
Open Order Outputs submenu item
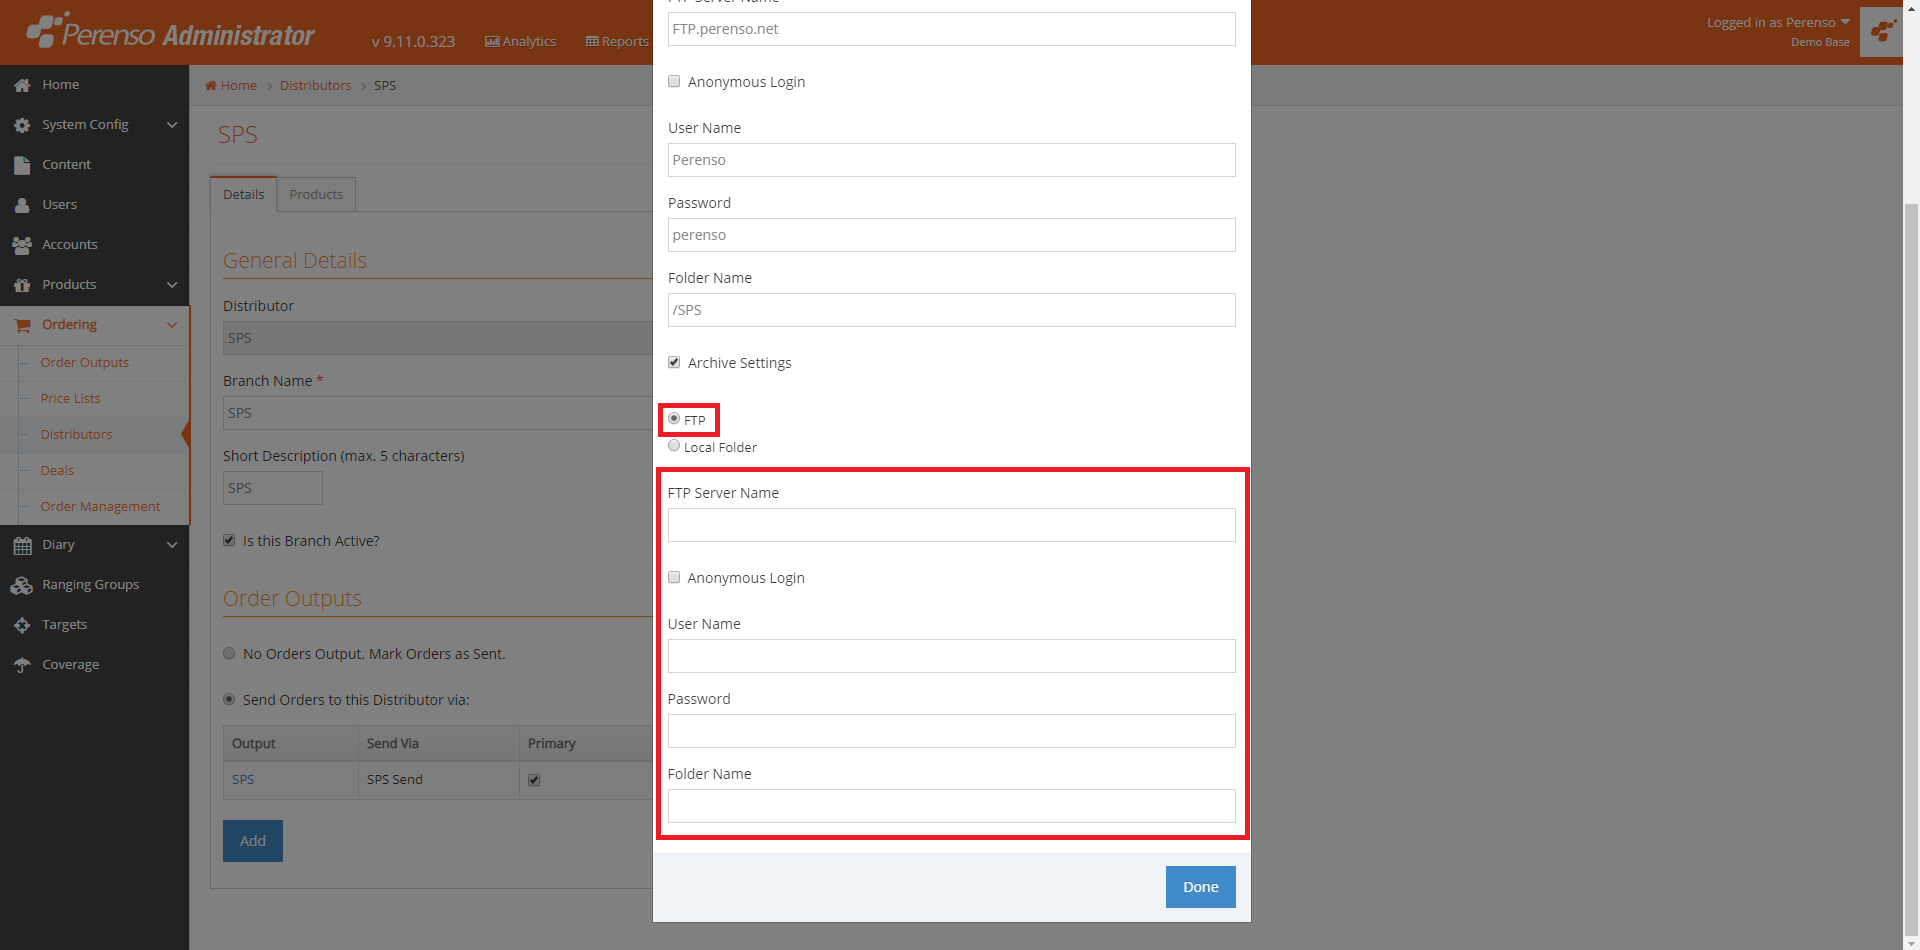85,362
